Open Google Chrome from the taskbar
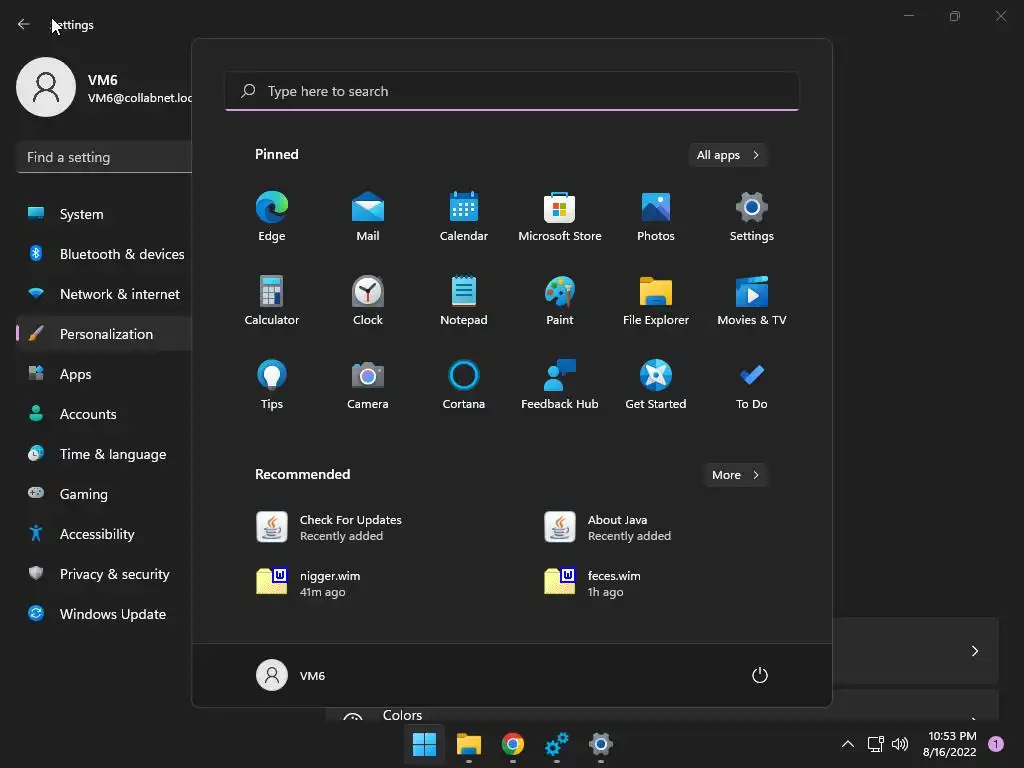The width and height of the screenshot is (1024, 768). click(x=513, y=744)
